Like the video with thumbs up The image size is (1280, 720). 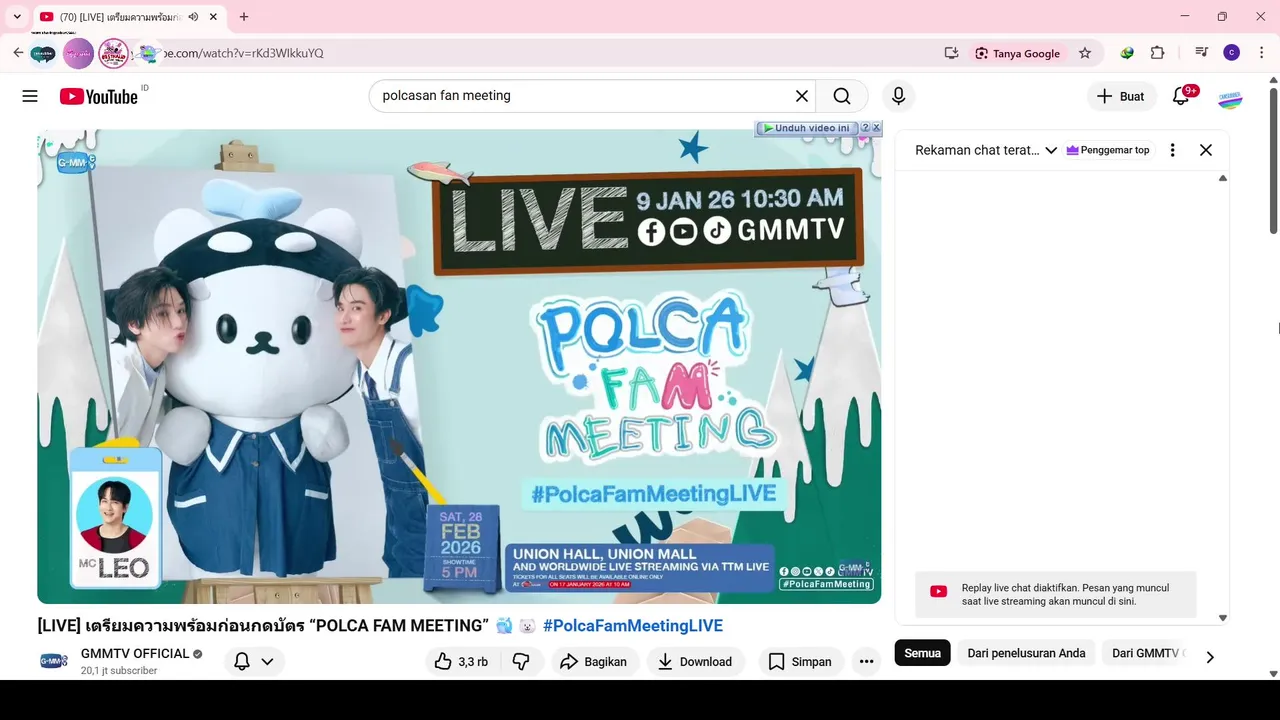coord(461,661)
